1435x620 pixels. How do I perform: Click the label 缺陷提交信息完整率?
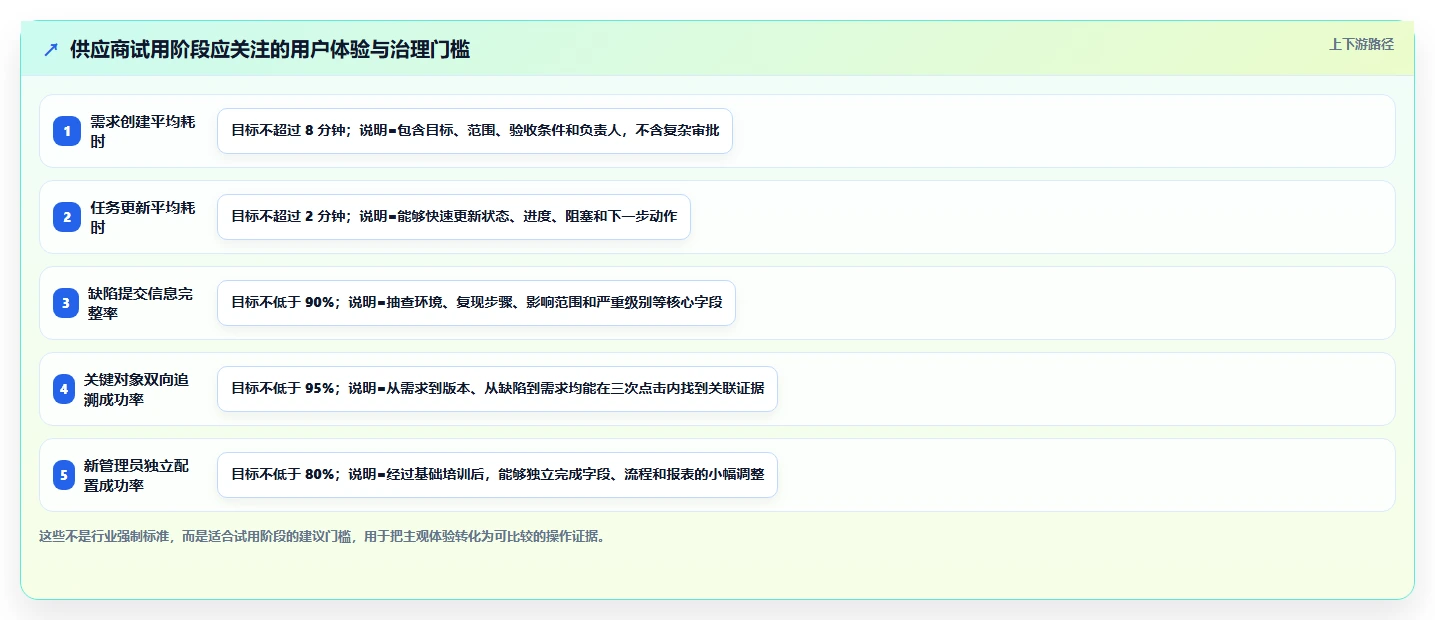(x=142, y=303)
